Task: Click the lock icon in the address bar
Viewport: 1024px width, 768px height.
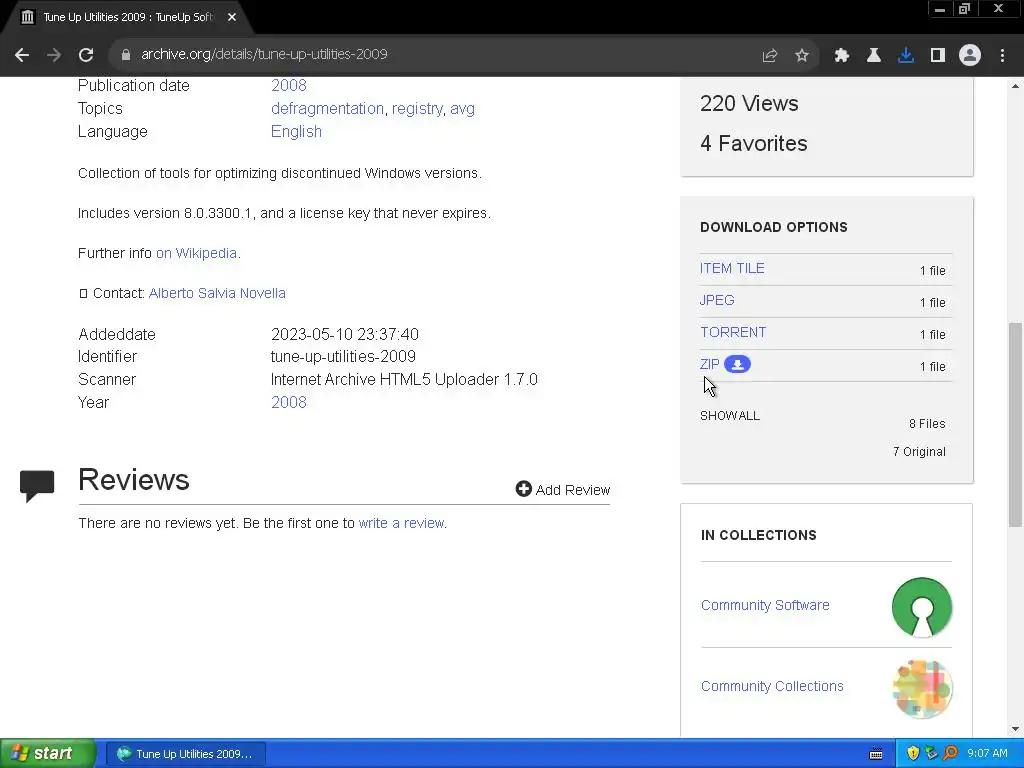Action: 125,55
